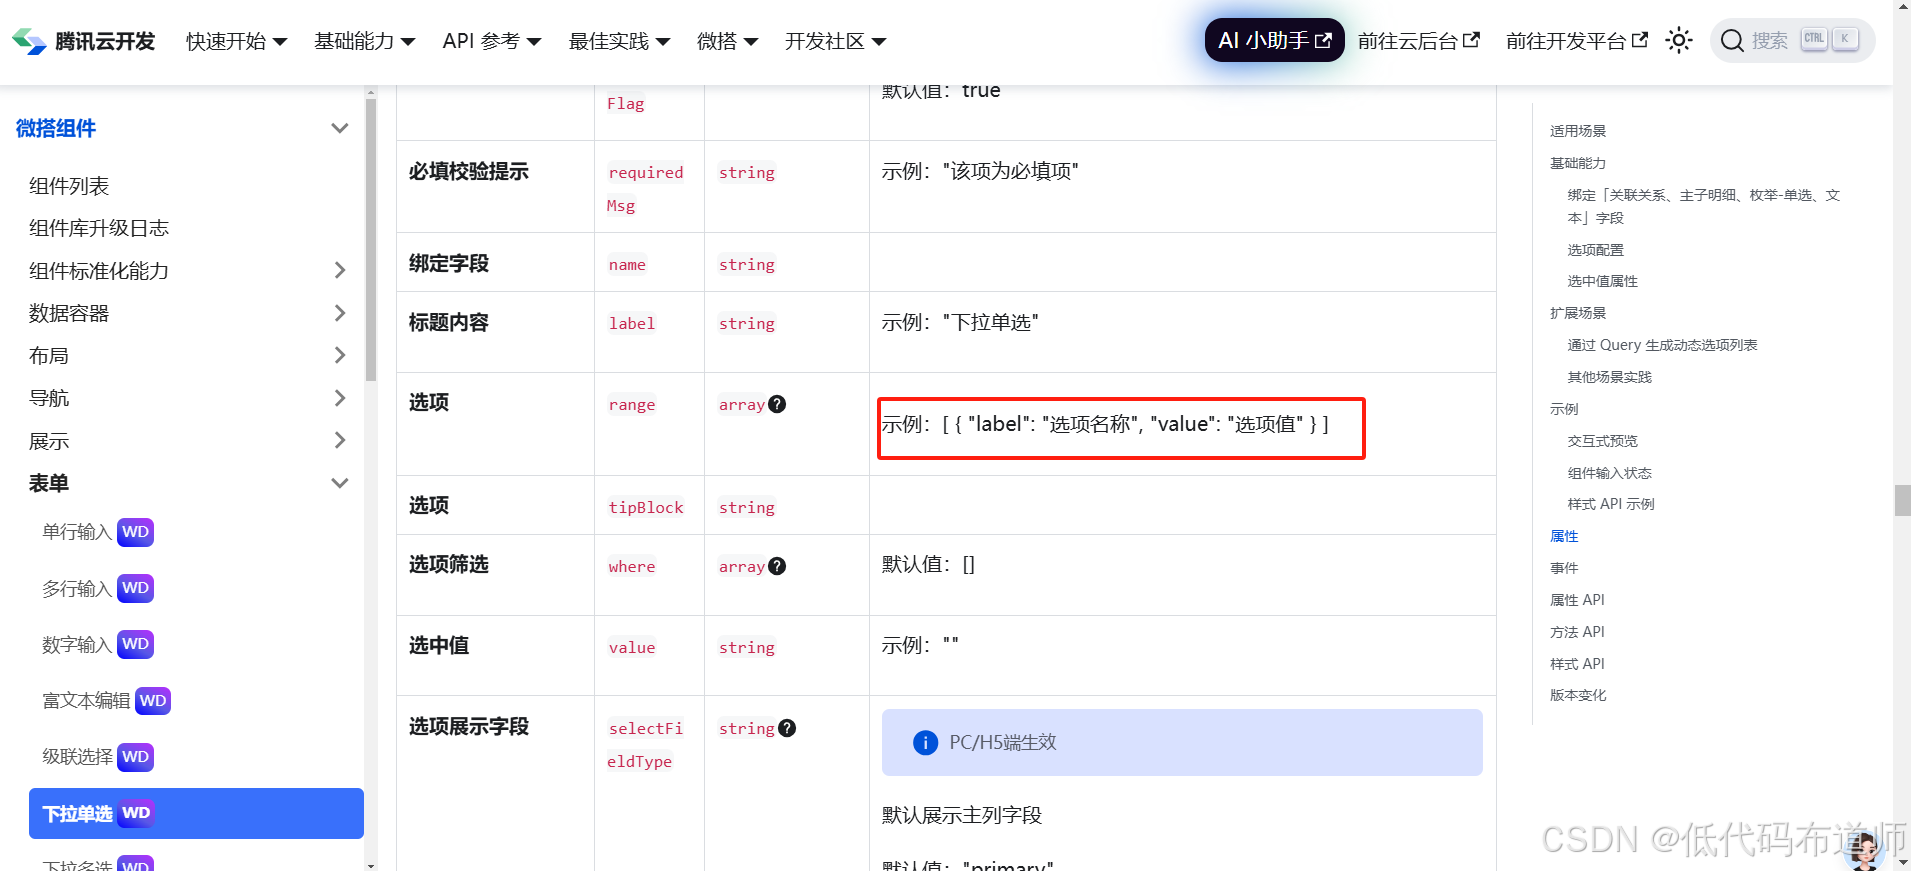Click help icon next to where array type
The height and width of the screenshot is (871, 1911).
click(777, 566)
